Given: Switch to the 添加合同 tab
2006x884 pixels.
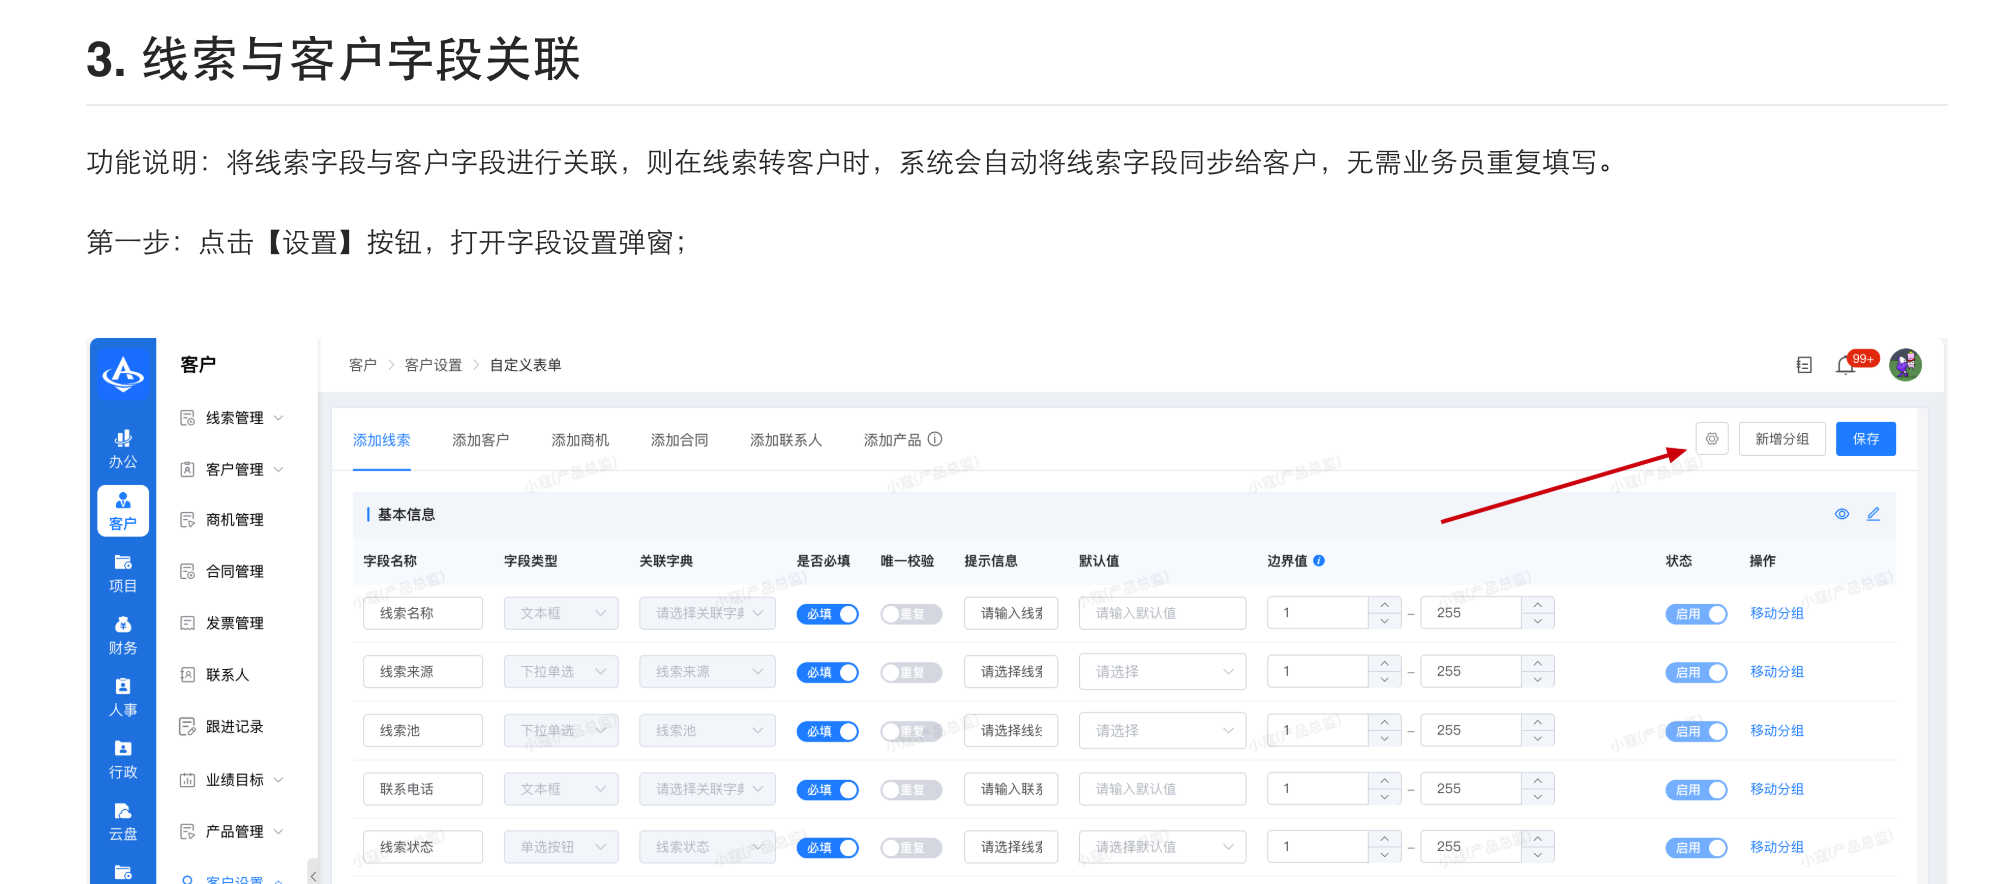Looking at the screenshot, I should pos(679,440).
